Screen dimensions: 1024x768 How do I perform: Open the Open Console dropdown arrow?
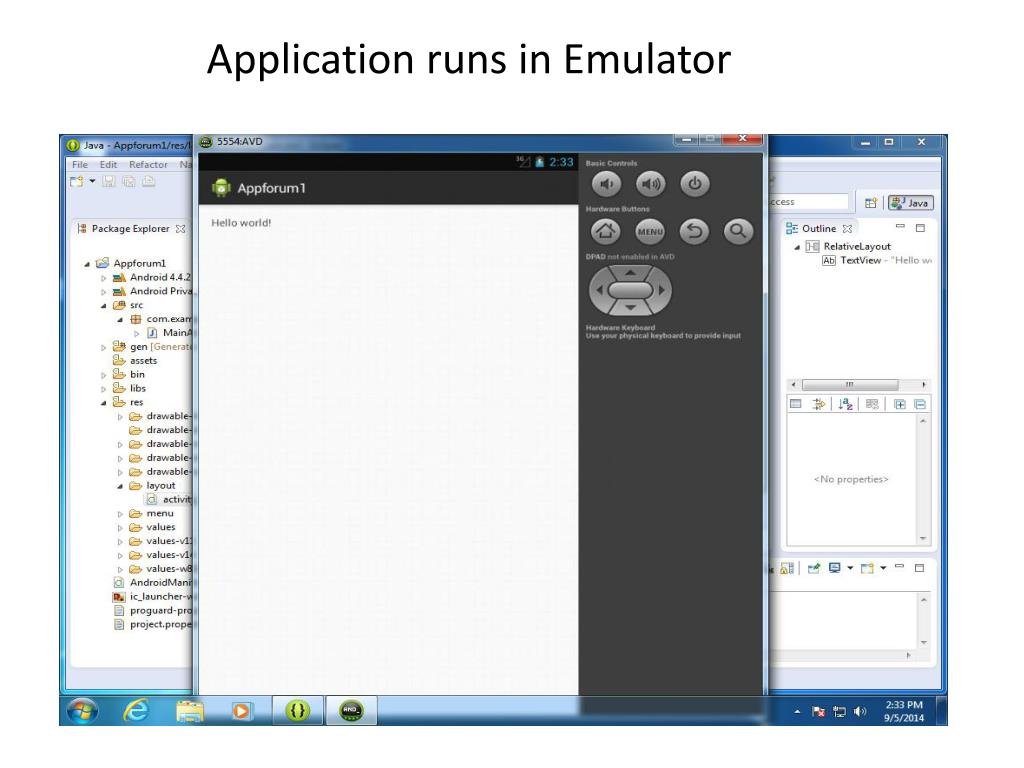point(883,568)
